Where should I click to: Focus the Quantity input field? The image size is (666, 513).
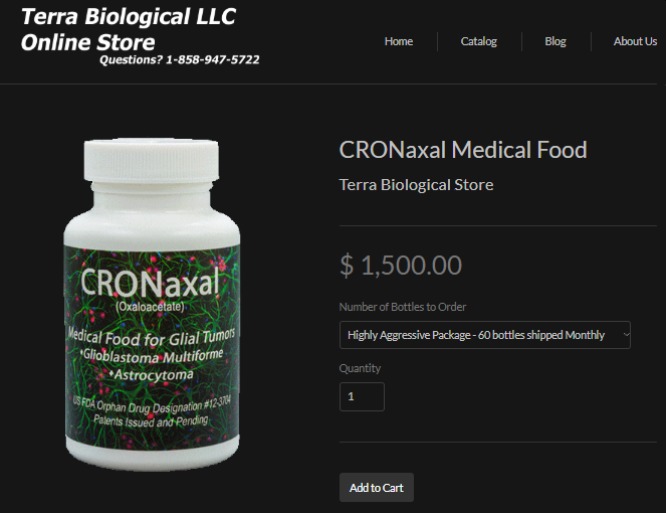362,397
